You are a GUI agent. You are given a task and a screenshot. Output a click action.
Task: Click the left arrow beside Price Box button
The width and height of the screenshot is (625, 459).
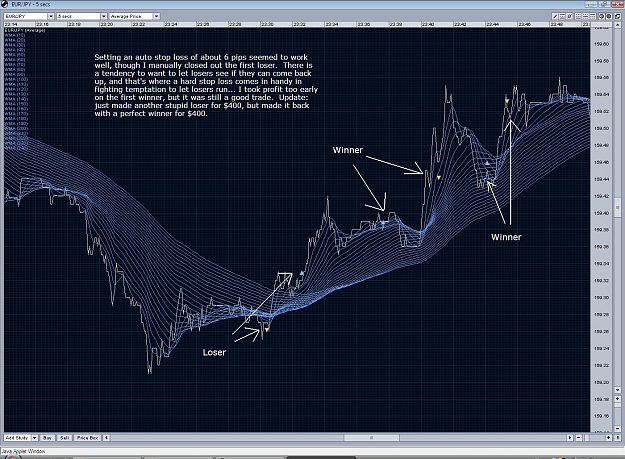(106, 438)
